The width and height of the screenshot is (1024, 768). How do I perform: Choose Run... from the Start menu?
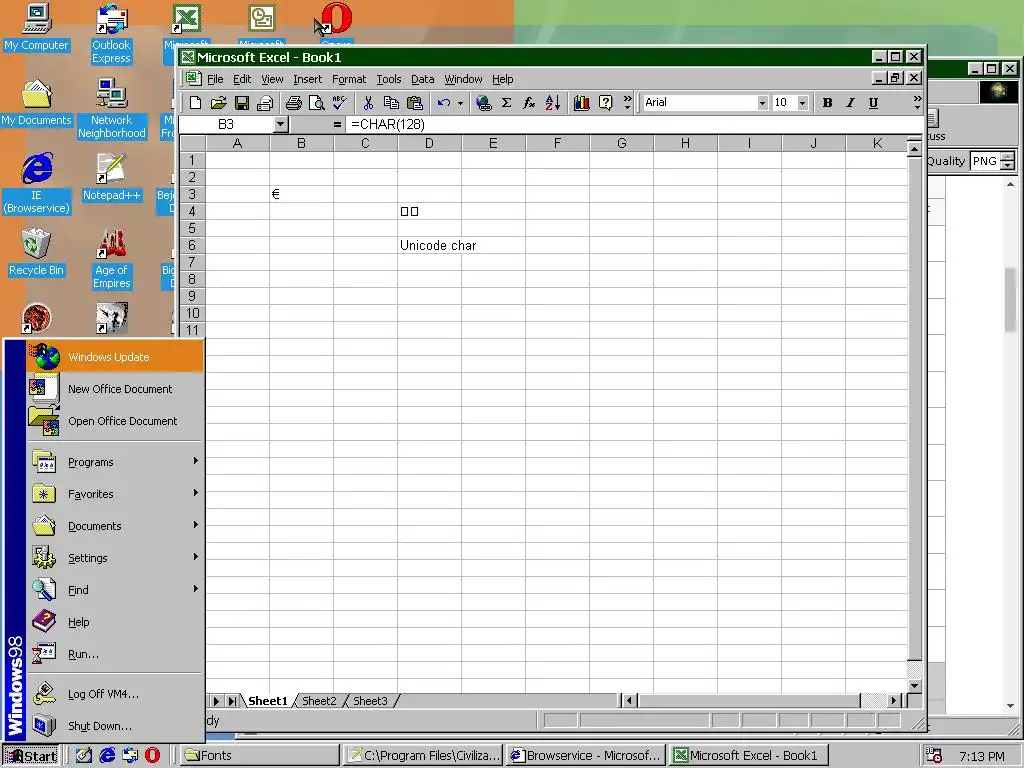click(115, 654)
